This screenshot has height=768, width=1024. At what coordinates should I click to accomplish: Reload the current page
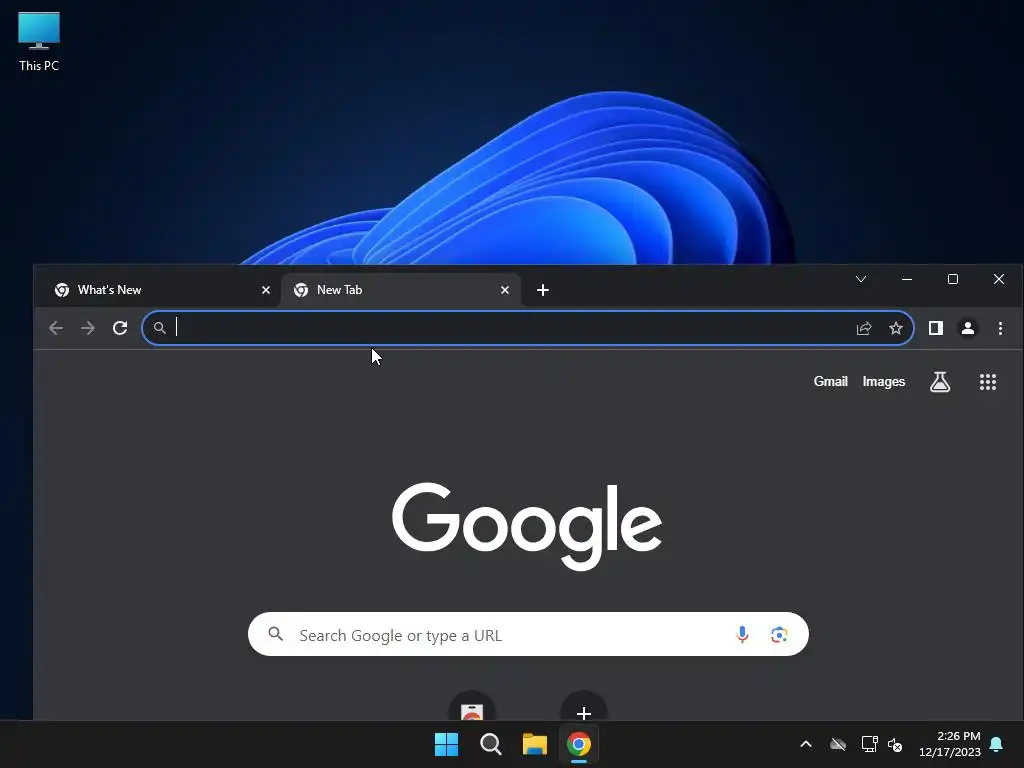point(120,328)
